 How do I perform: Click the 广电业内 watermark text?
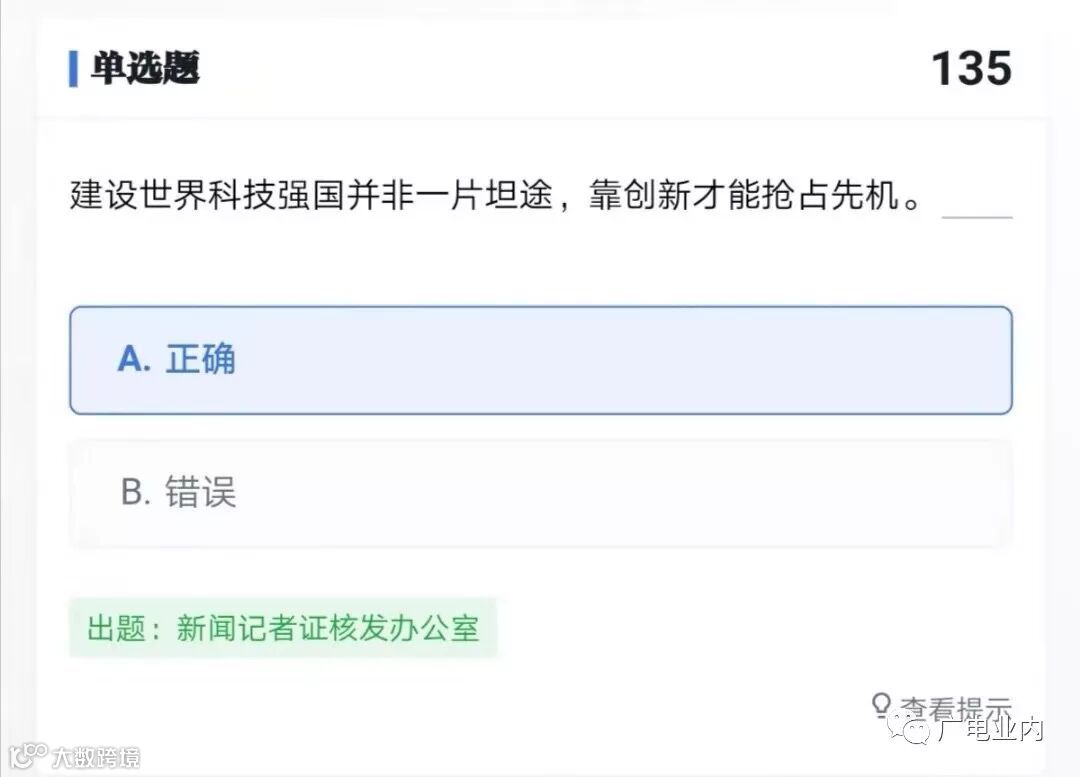tap(990, 730)
